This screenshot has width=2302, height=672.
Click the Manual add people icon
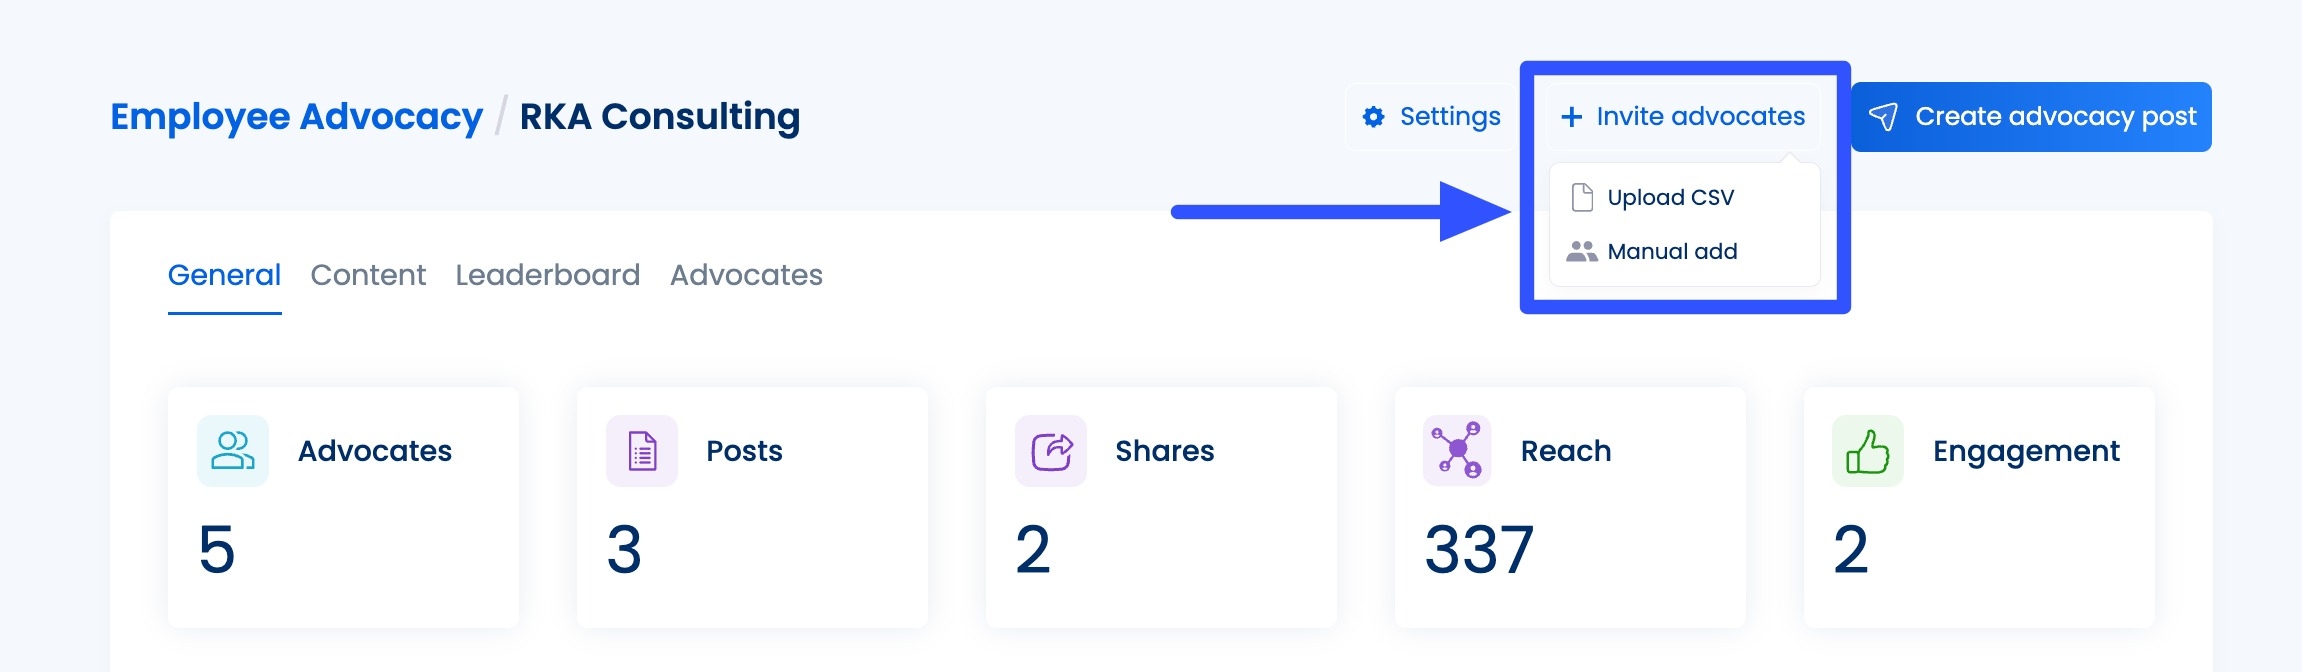pos(1582,251)
